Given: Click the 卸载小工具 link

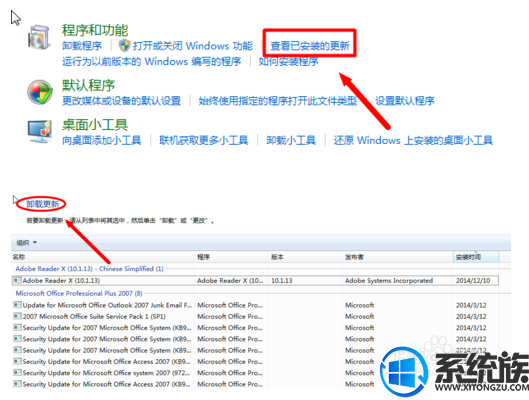Looking at the screenshot, I should tap(291, 140).
